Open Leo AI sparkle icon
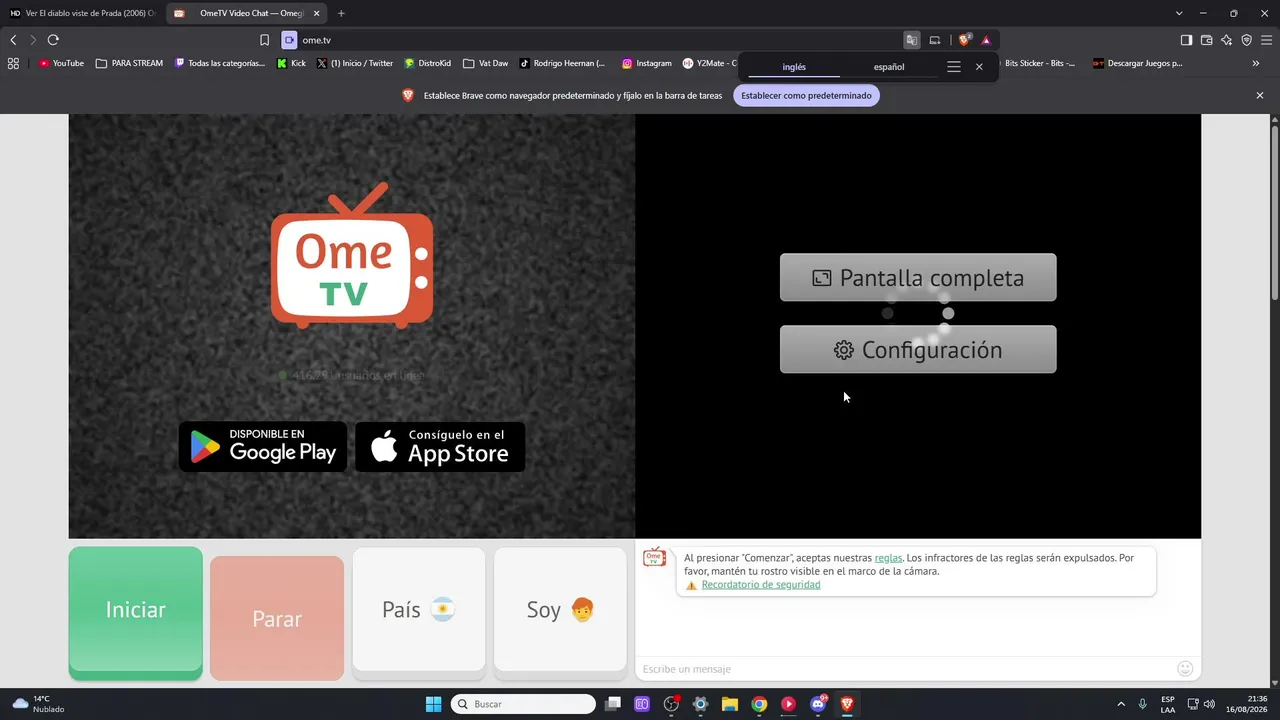This screenshot has width=1280, height=720. coord(1226,40)
